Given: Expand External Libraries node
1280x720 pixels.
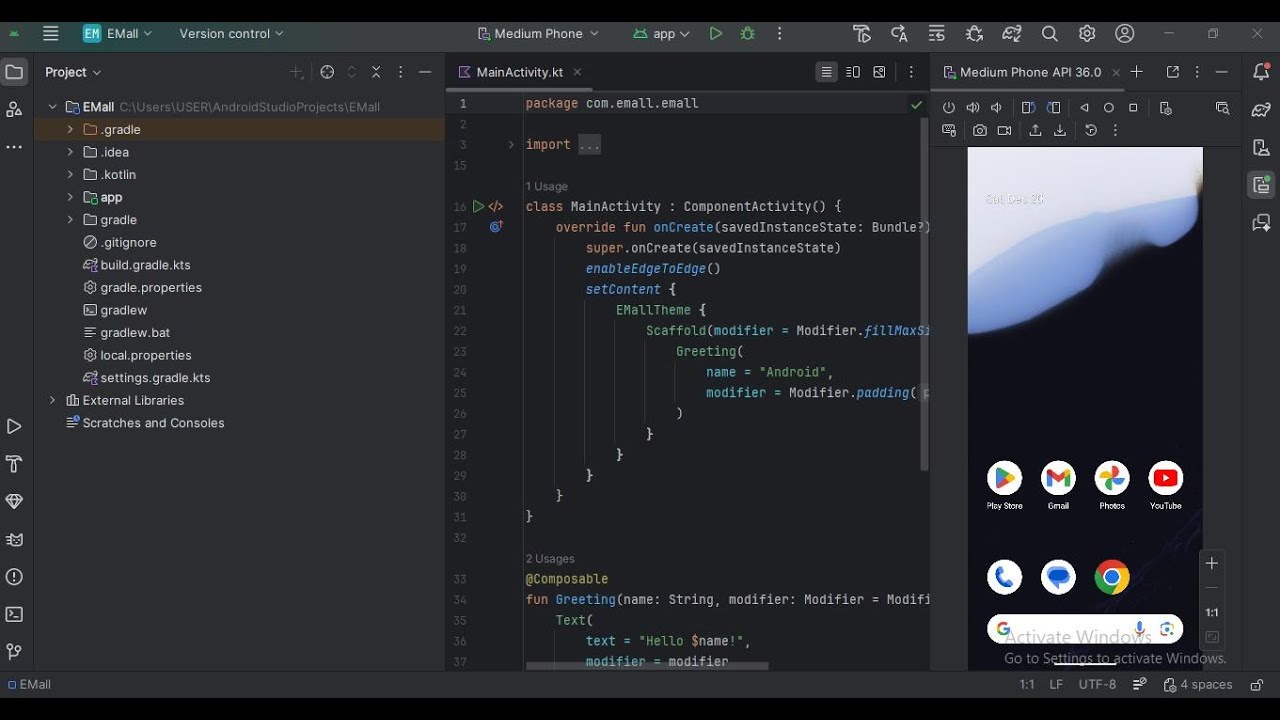Looking at the screenshot, I should pyautogui.click(x=53, y=400).
